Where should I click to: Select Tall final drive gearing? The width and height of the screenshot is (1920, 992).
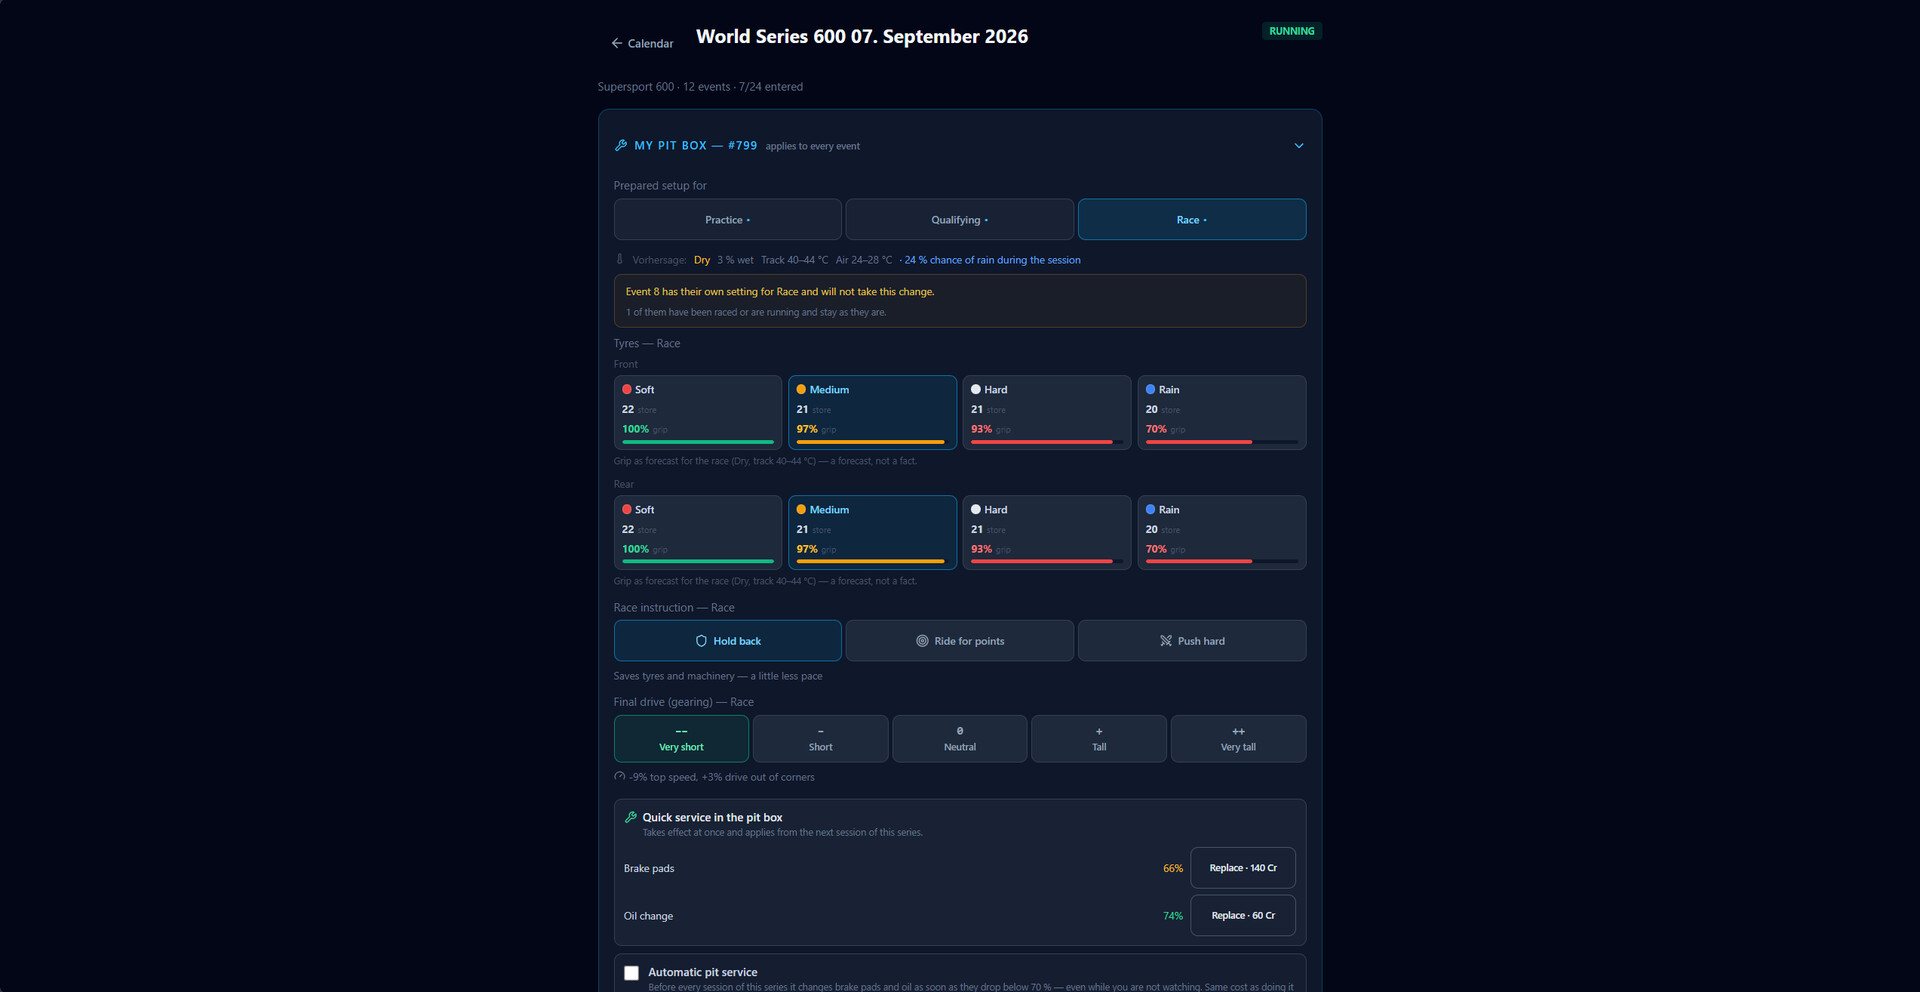[1099, 739]
